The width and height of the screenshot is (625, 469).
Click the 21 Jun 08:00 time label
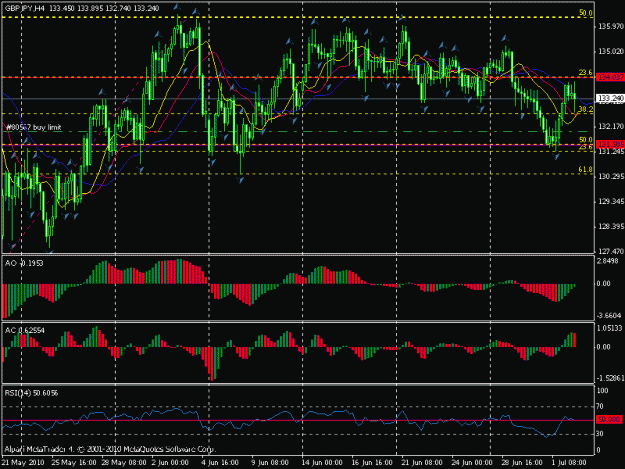[x=421, y=463]
